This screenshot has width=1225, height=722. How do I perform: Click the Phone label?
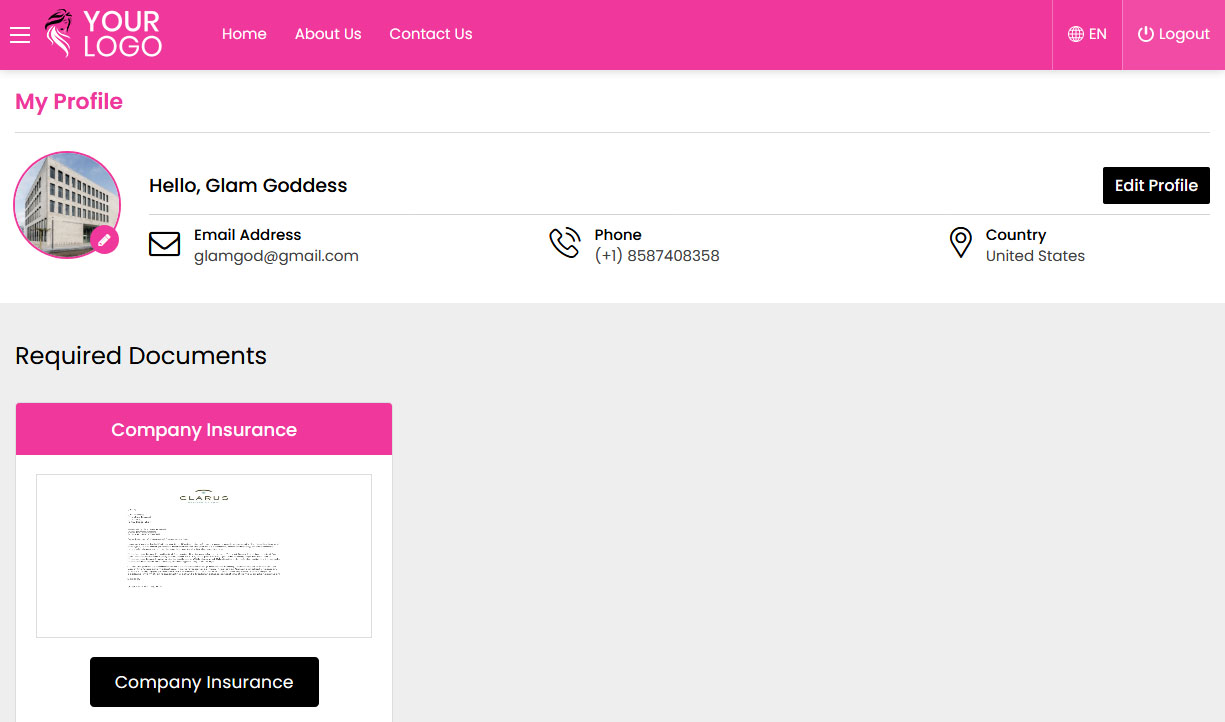618,235
